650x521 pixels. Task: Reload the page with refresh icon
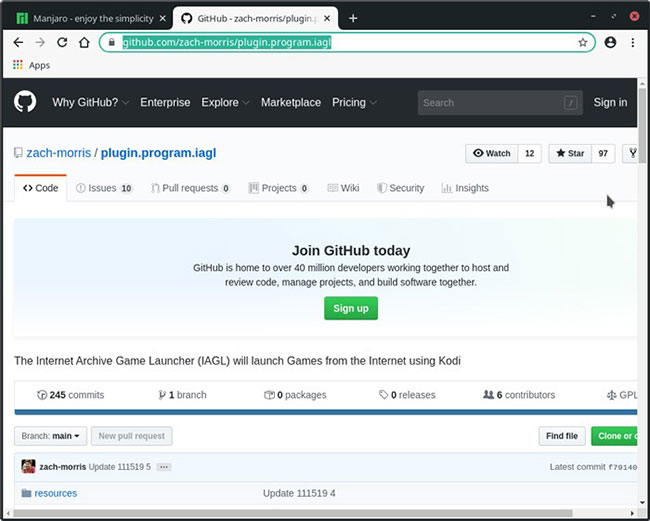click(x=62, y=42)
